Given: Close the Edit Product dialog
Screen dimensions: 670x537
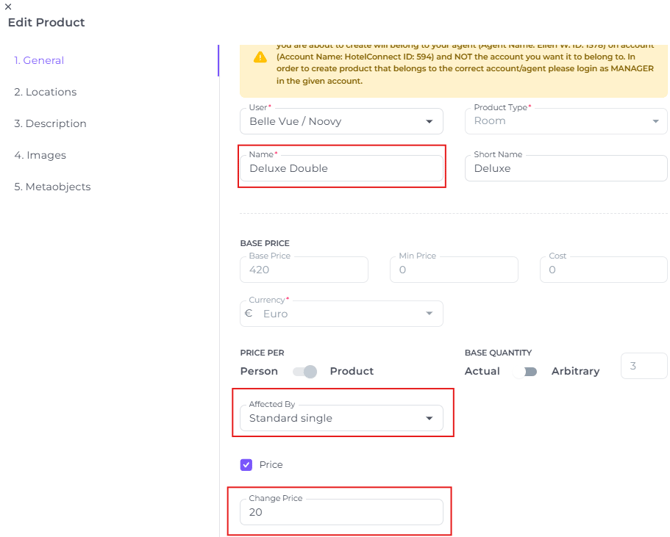Looking at the screenshot, I should pyautogui.click(x=8, y=7).
